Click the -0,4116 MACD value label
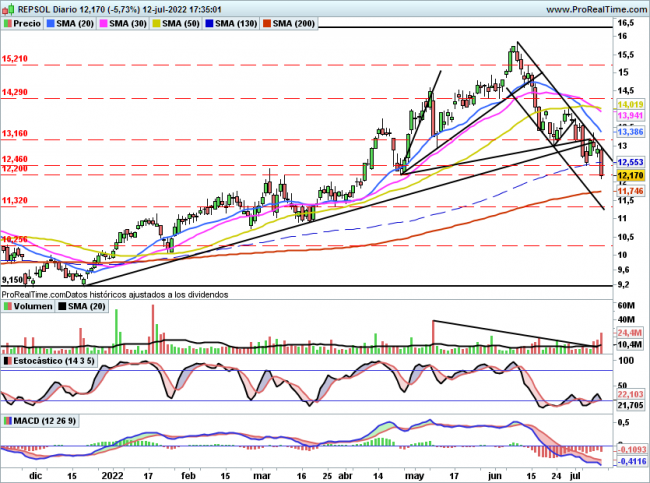 tap(629, 462)
